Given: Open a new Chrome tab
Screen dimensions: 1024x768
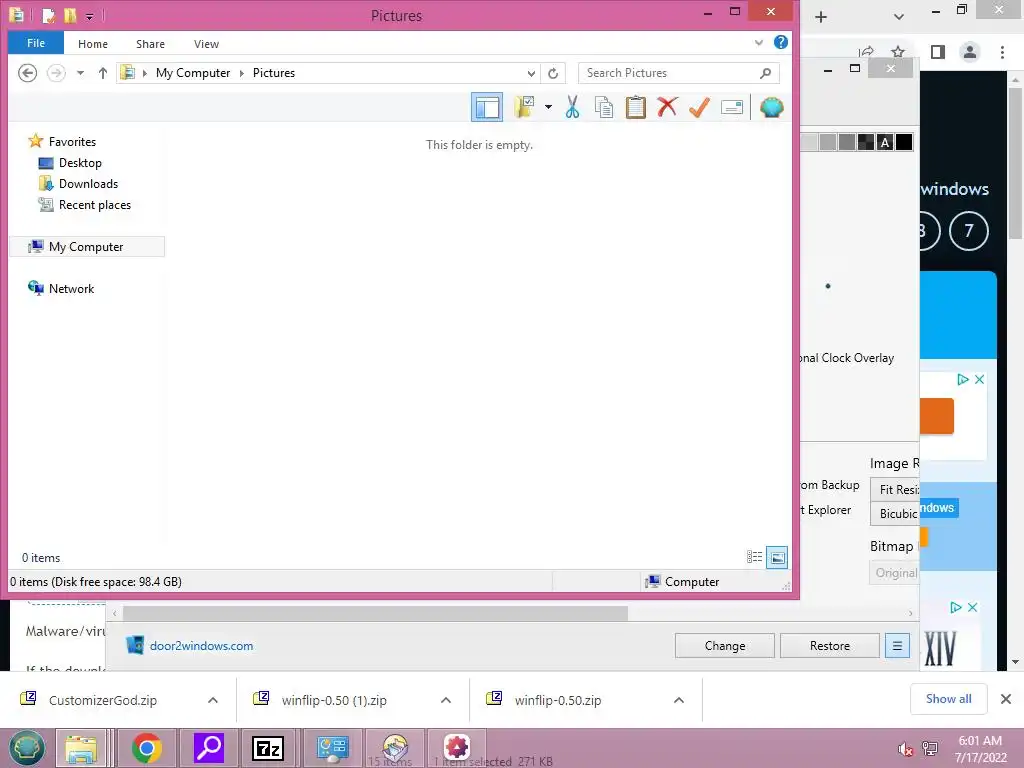Looking at the screenshot, I should tap(821, 17).
